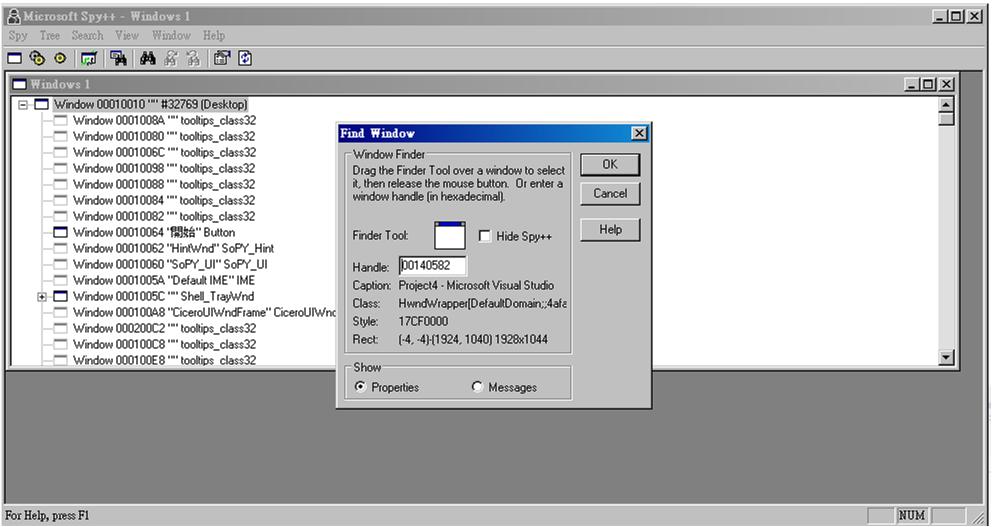The width and height of the screenshot is (992, 527).
Task: Open the Spy menu
Action: tap(18, 35)
